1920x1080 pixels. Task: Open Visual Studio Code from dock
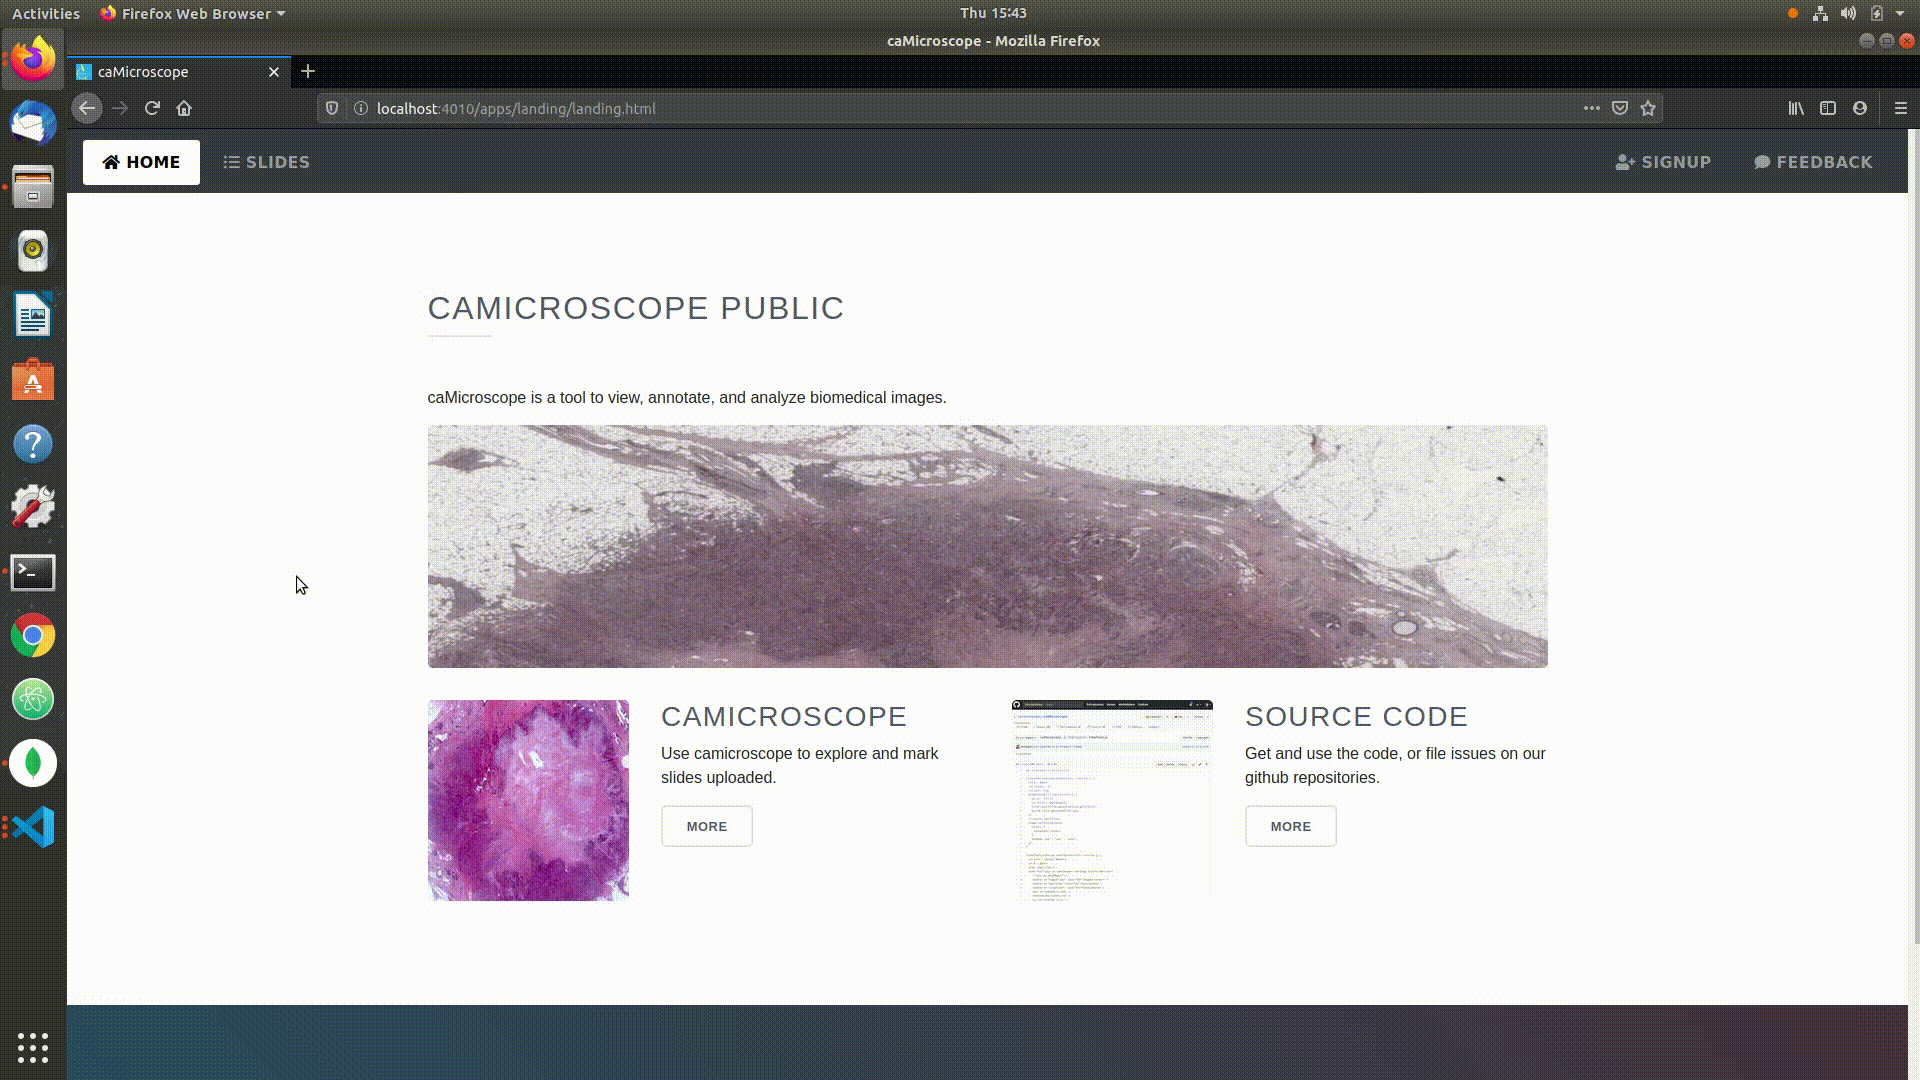click(33, 827)
